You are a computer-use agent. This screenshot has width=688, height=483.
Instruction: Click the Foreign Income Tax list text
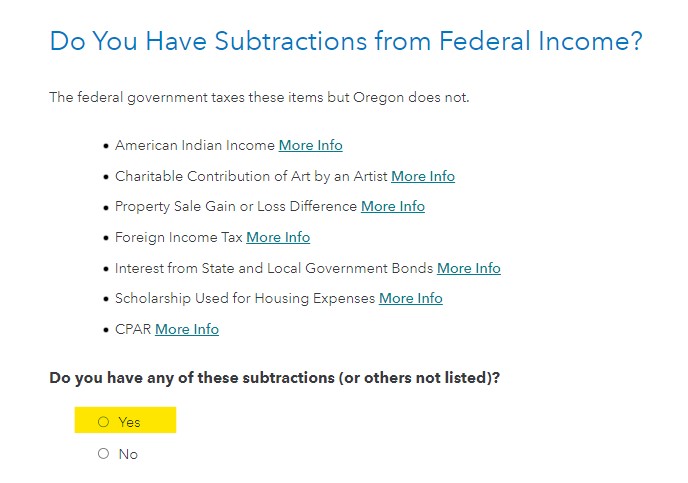point(179,237)
